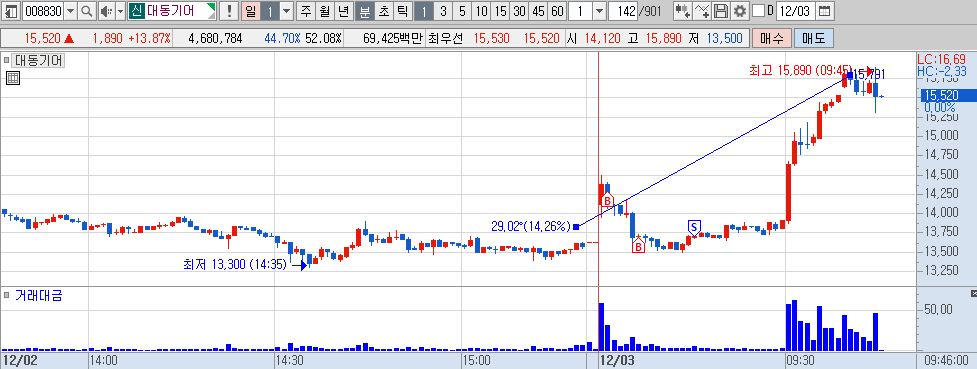Click the +13.87% change rate text
Image resolution: width=977 pixels, height=369 pixels.
[x=150, y=38]
